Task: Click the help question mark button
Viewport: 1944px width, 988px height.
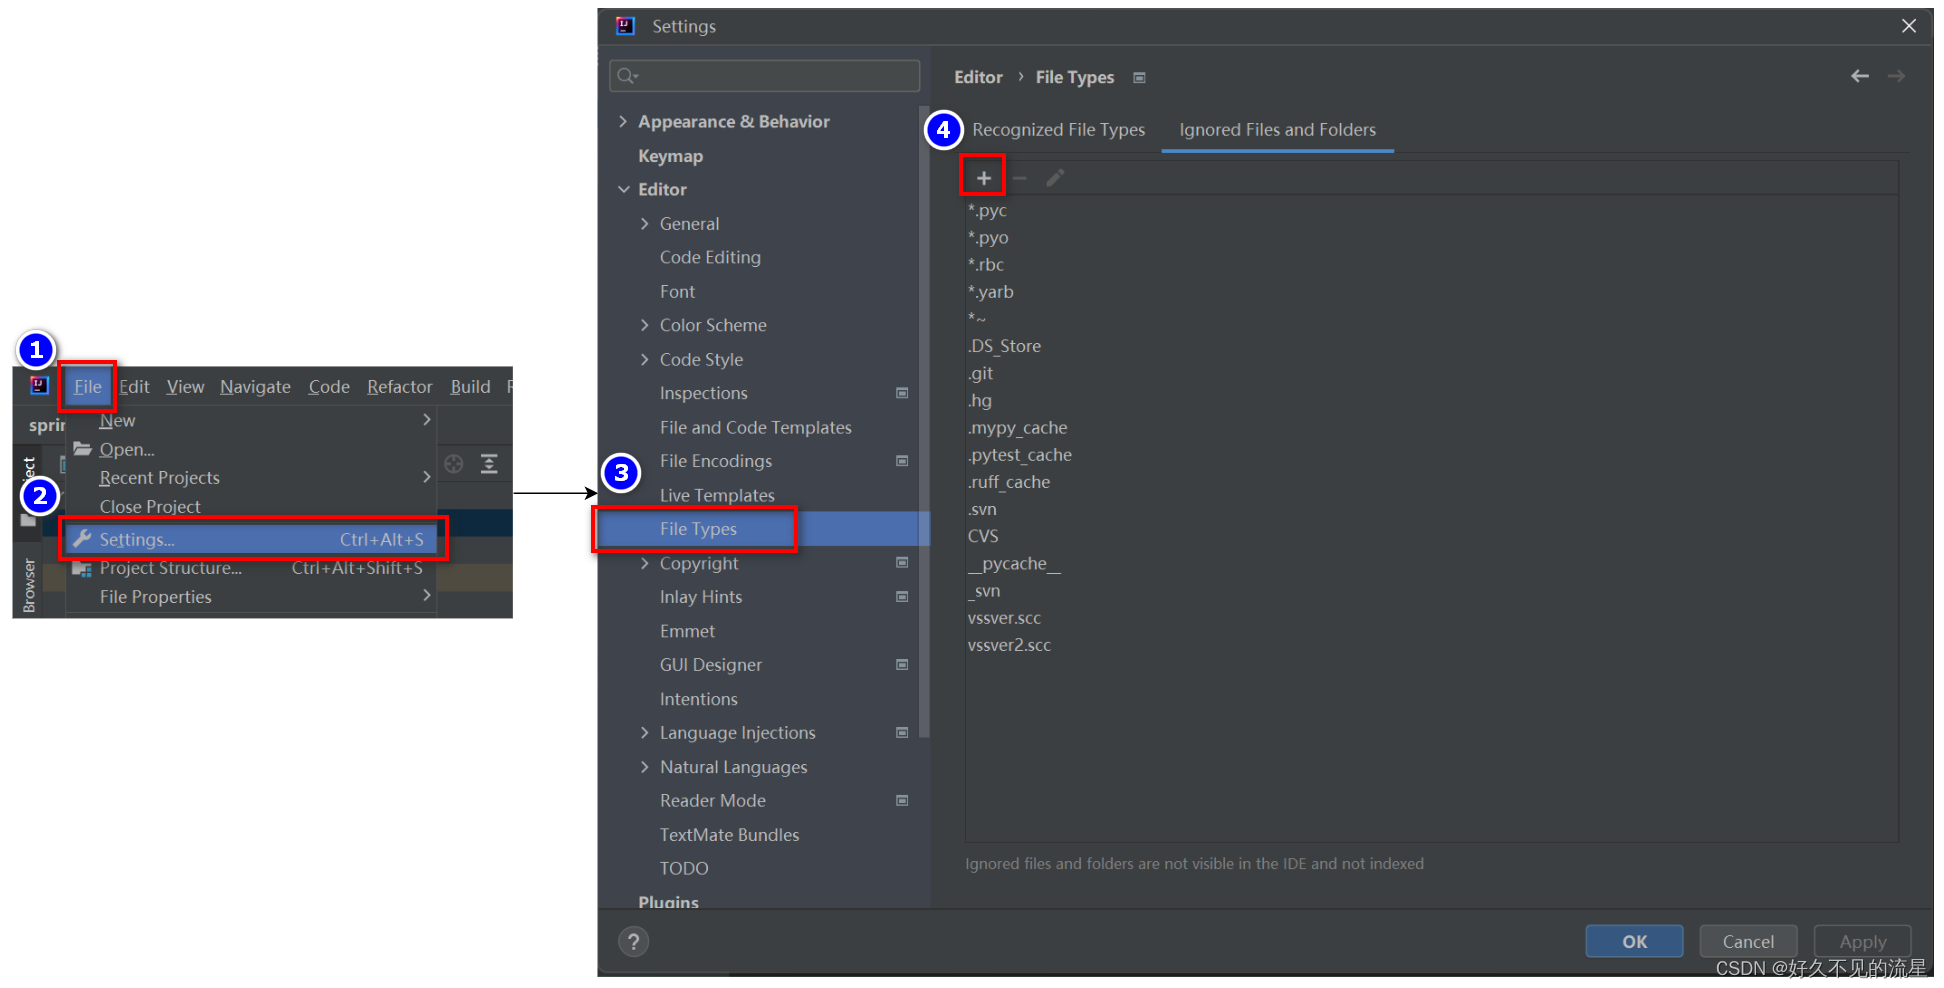Action: [x=633, y=941]
